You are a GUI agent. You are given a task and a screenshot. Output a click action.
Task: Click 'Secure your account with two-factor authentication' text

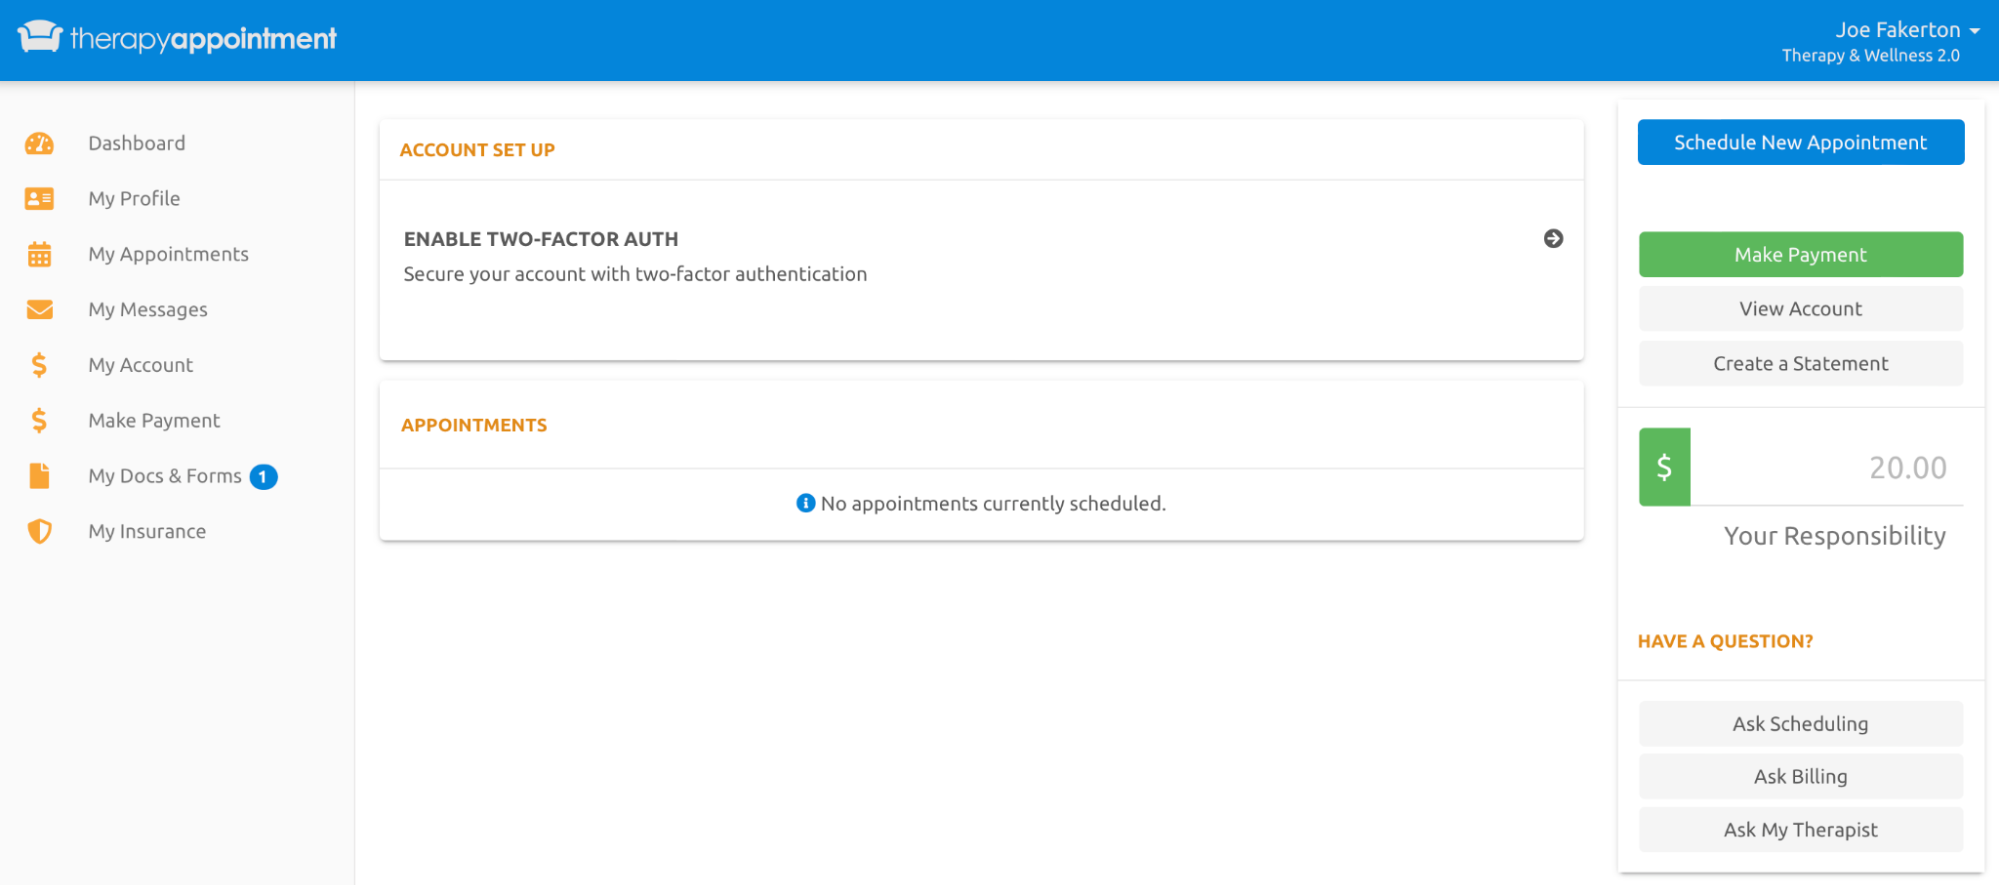point(635,274)
